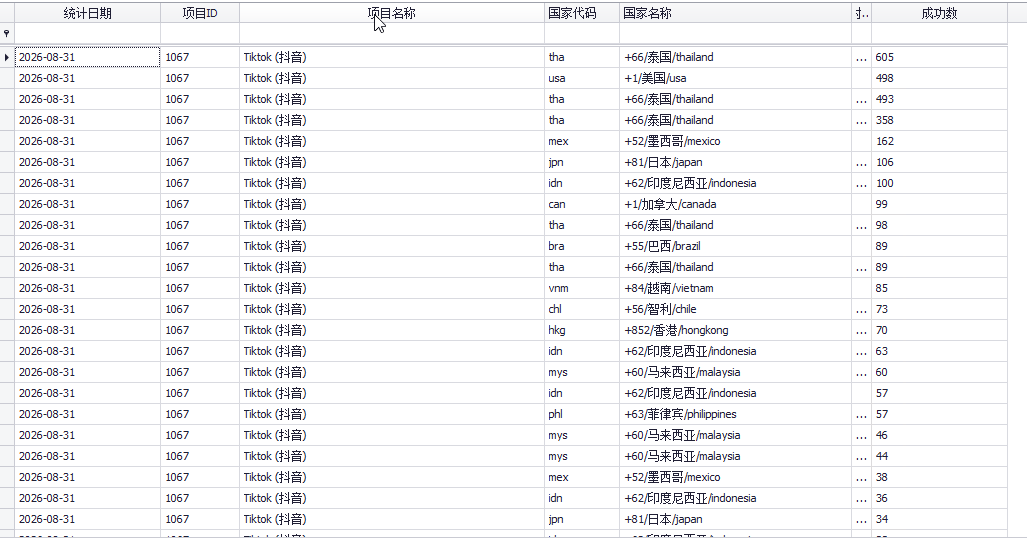Click the row selector of the usa row
The height and width of the screenshot is (538, 1027).
coord(7,78)
